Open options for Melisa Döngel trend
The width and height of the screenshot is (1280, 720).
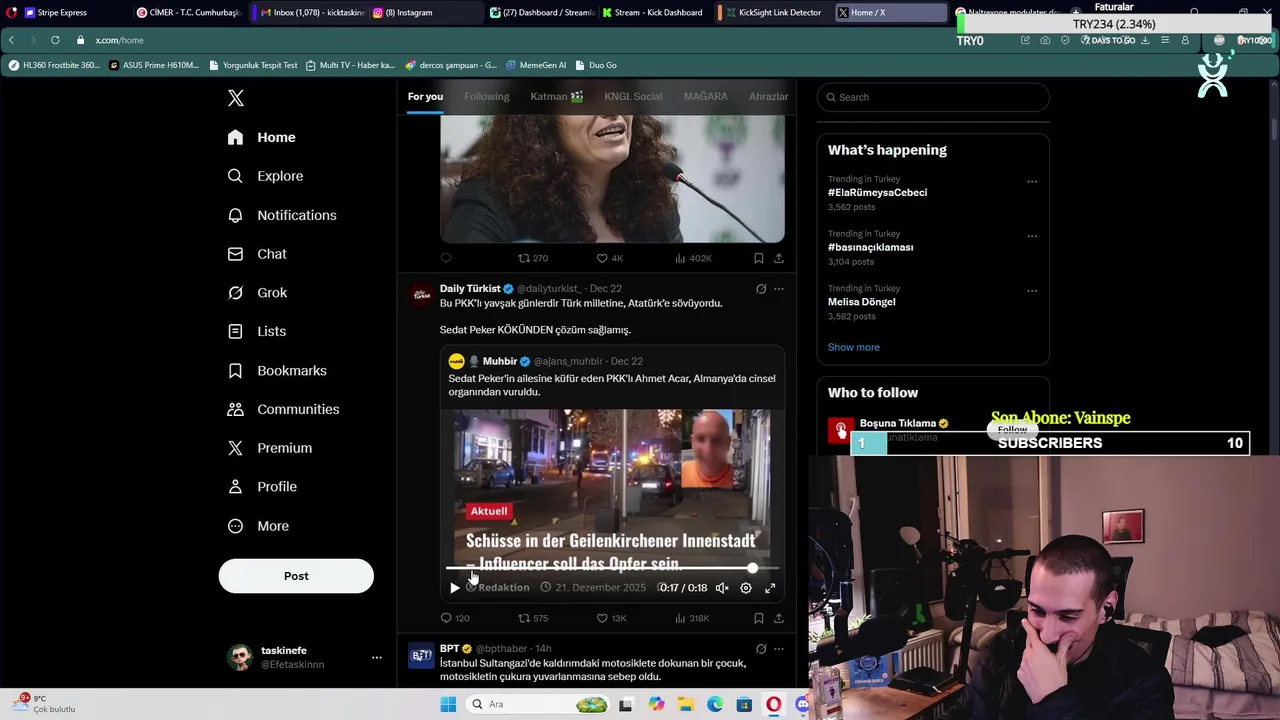(x=1032, y=291)
